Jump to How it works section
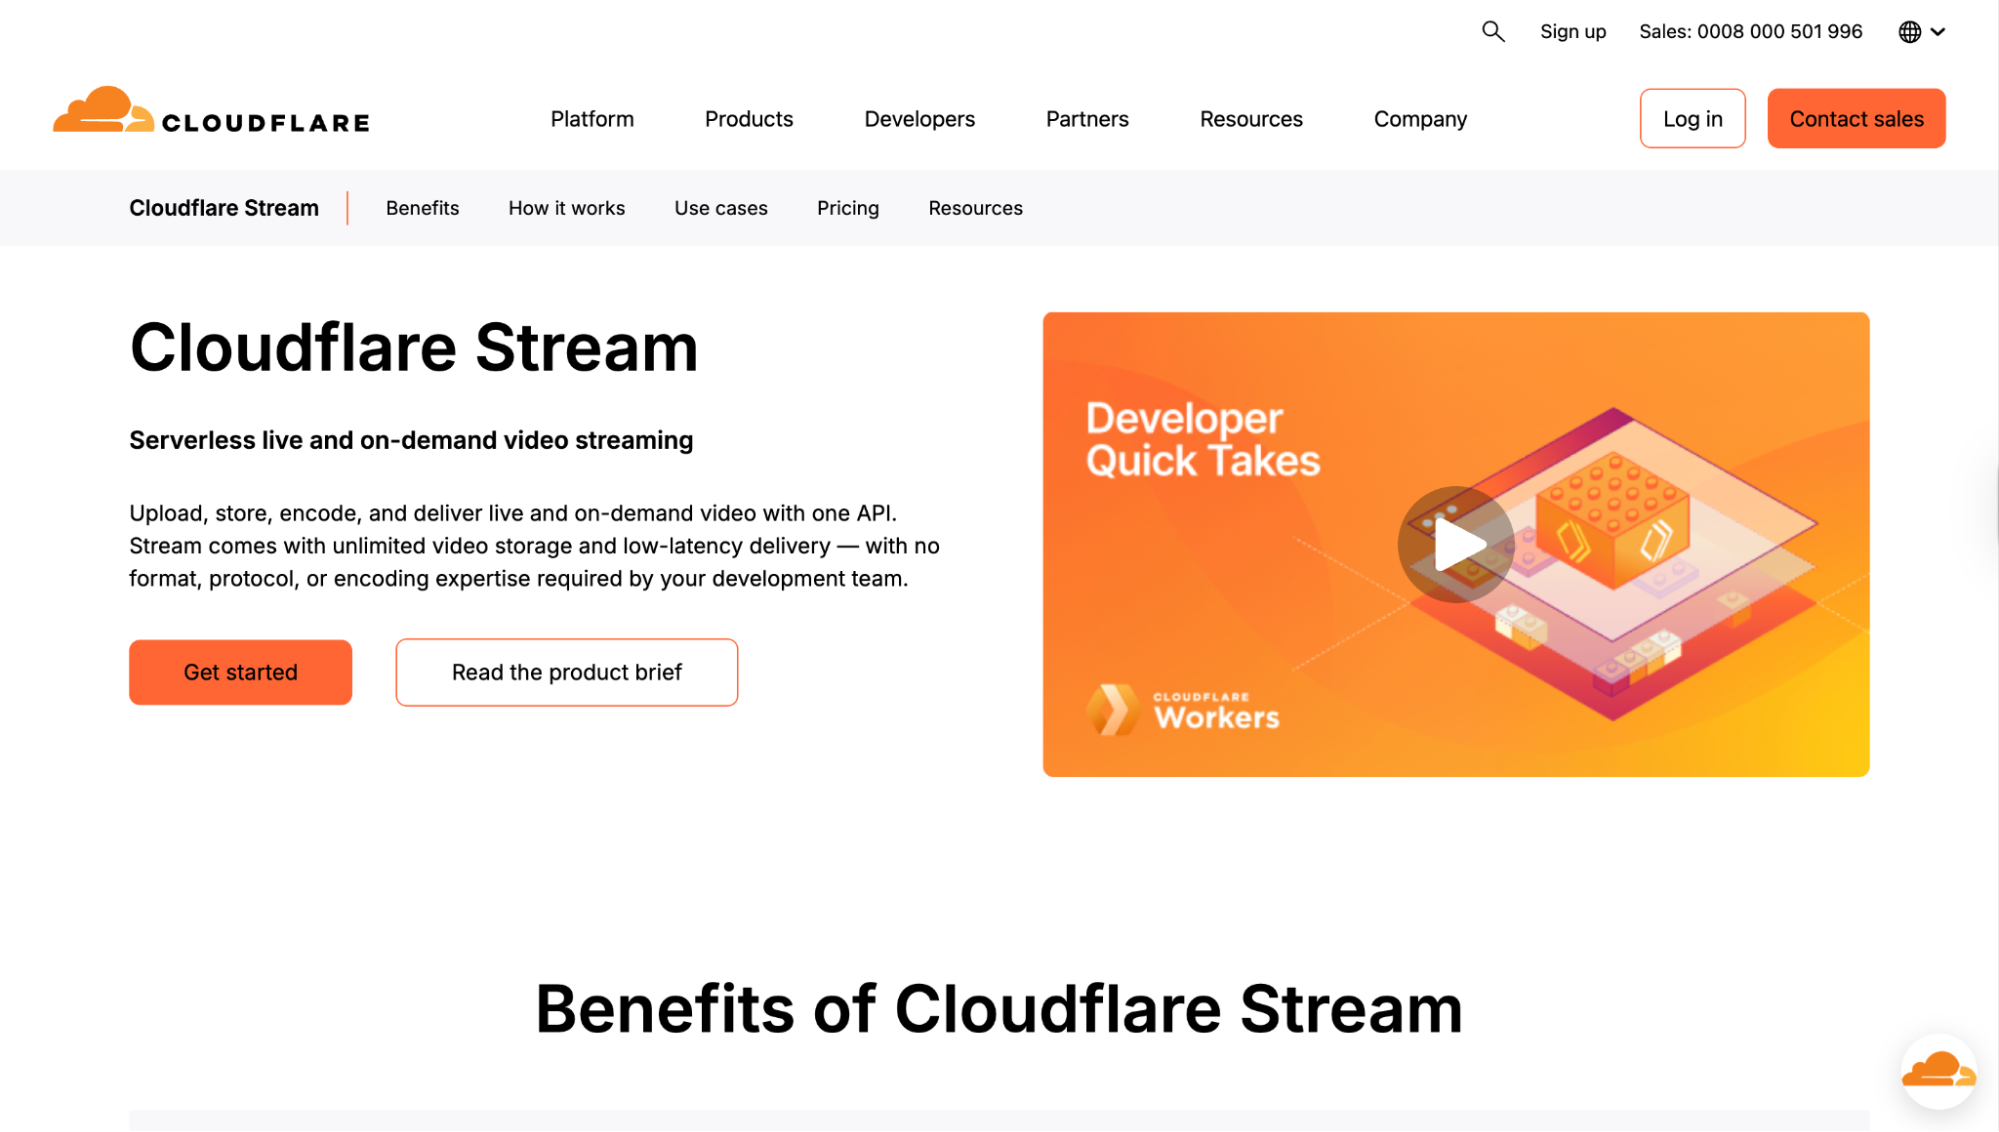Viewport: 1999px width, 1132px height. pos(566,208)
